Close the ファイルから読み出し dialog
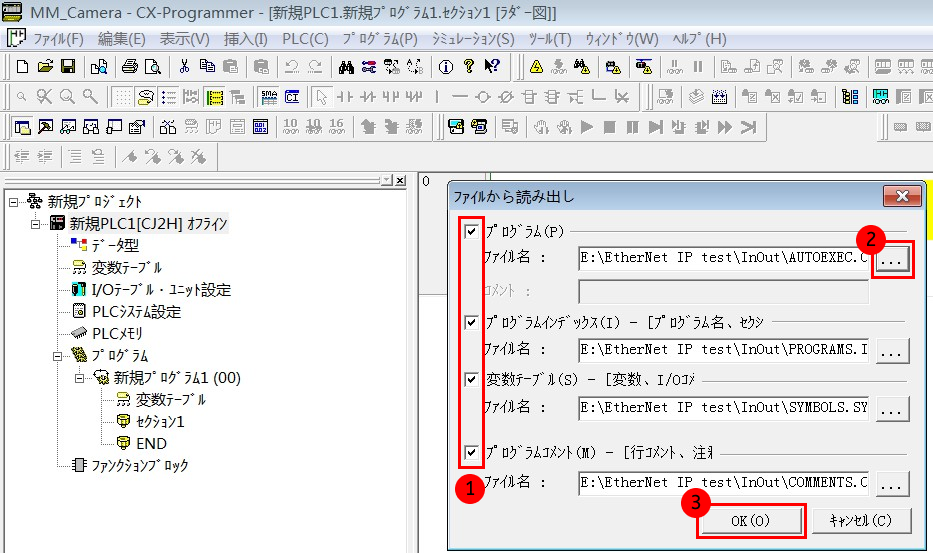 [902, 196]
